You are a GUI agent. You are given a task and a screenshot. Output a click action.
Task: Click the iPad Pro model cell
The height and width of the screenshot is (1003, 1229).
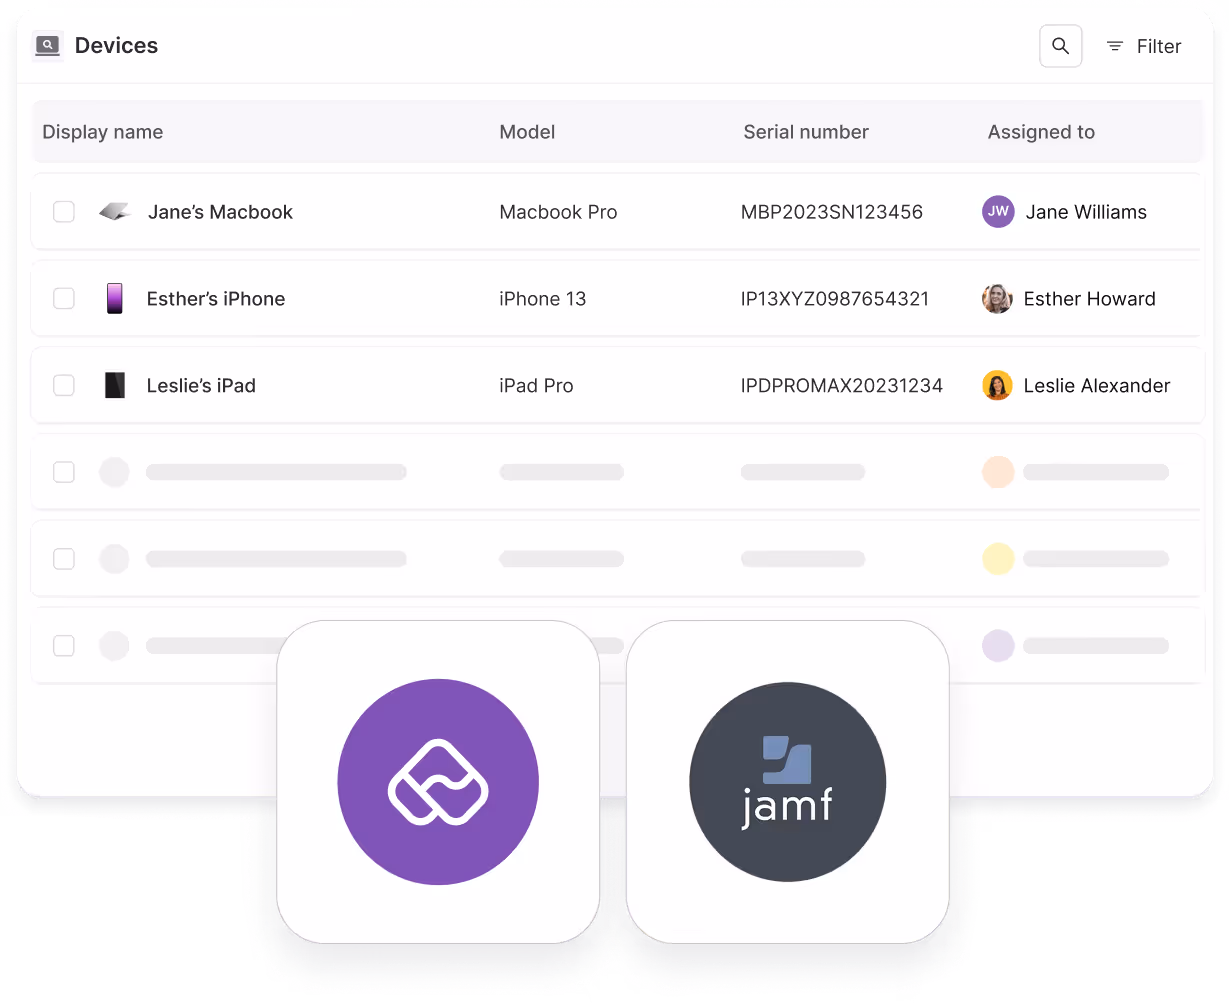click(x=536, y=386)
